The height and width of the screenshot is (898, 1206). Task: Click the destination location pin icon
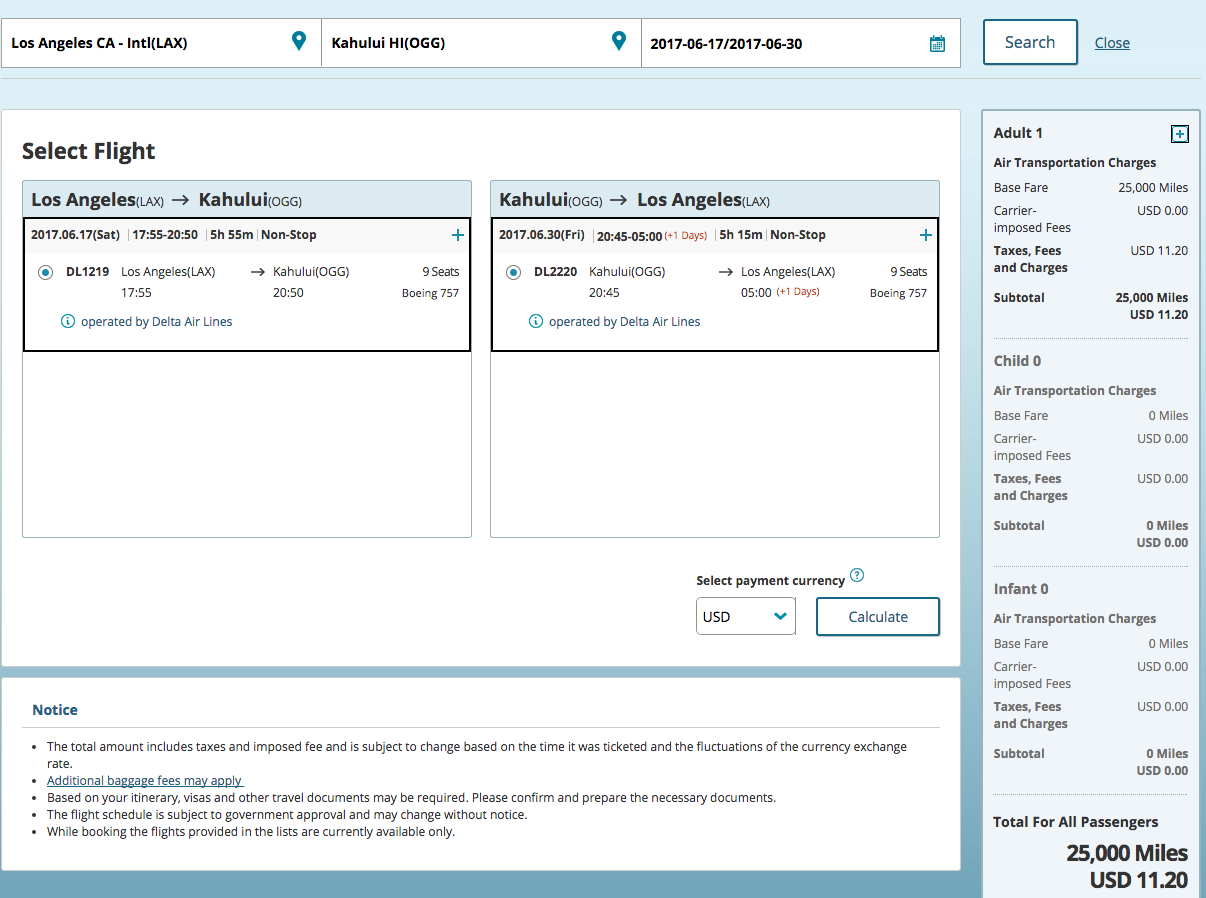[x=618, y=41]
